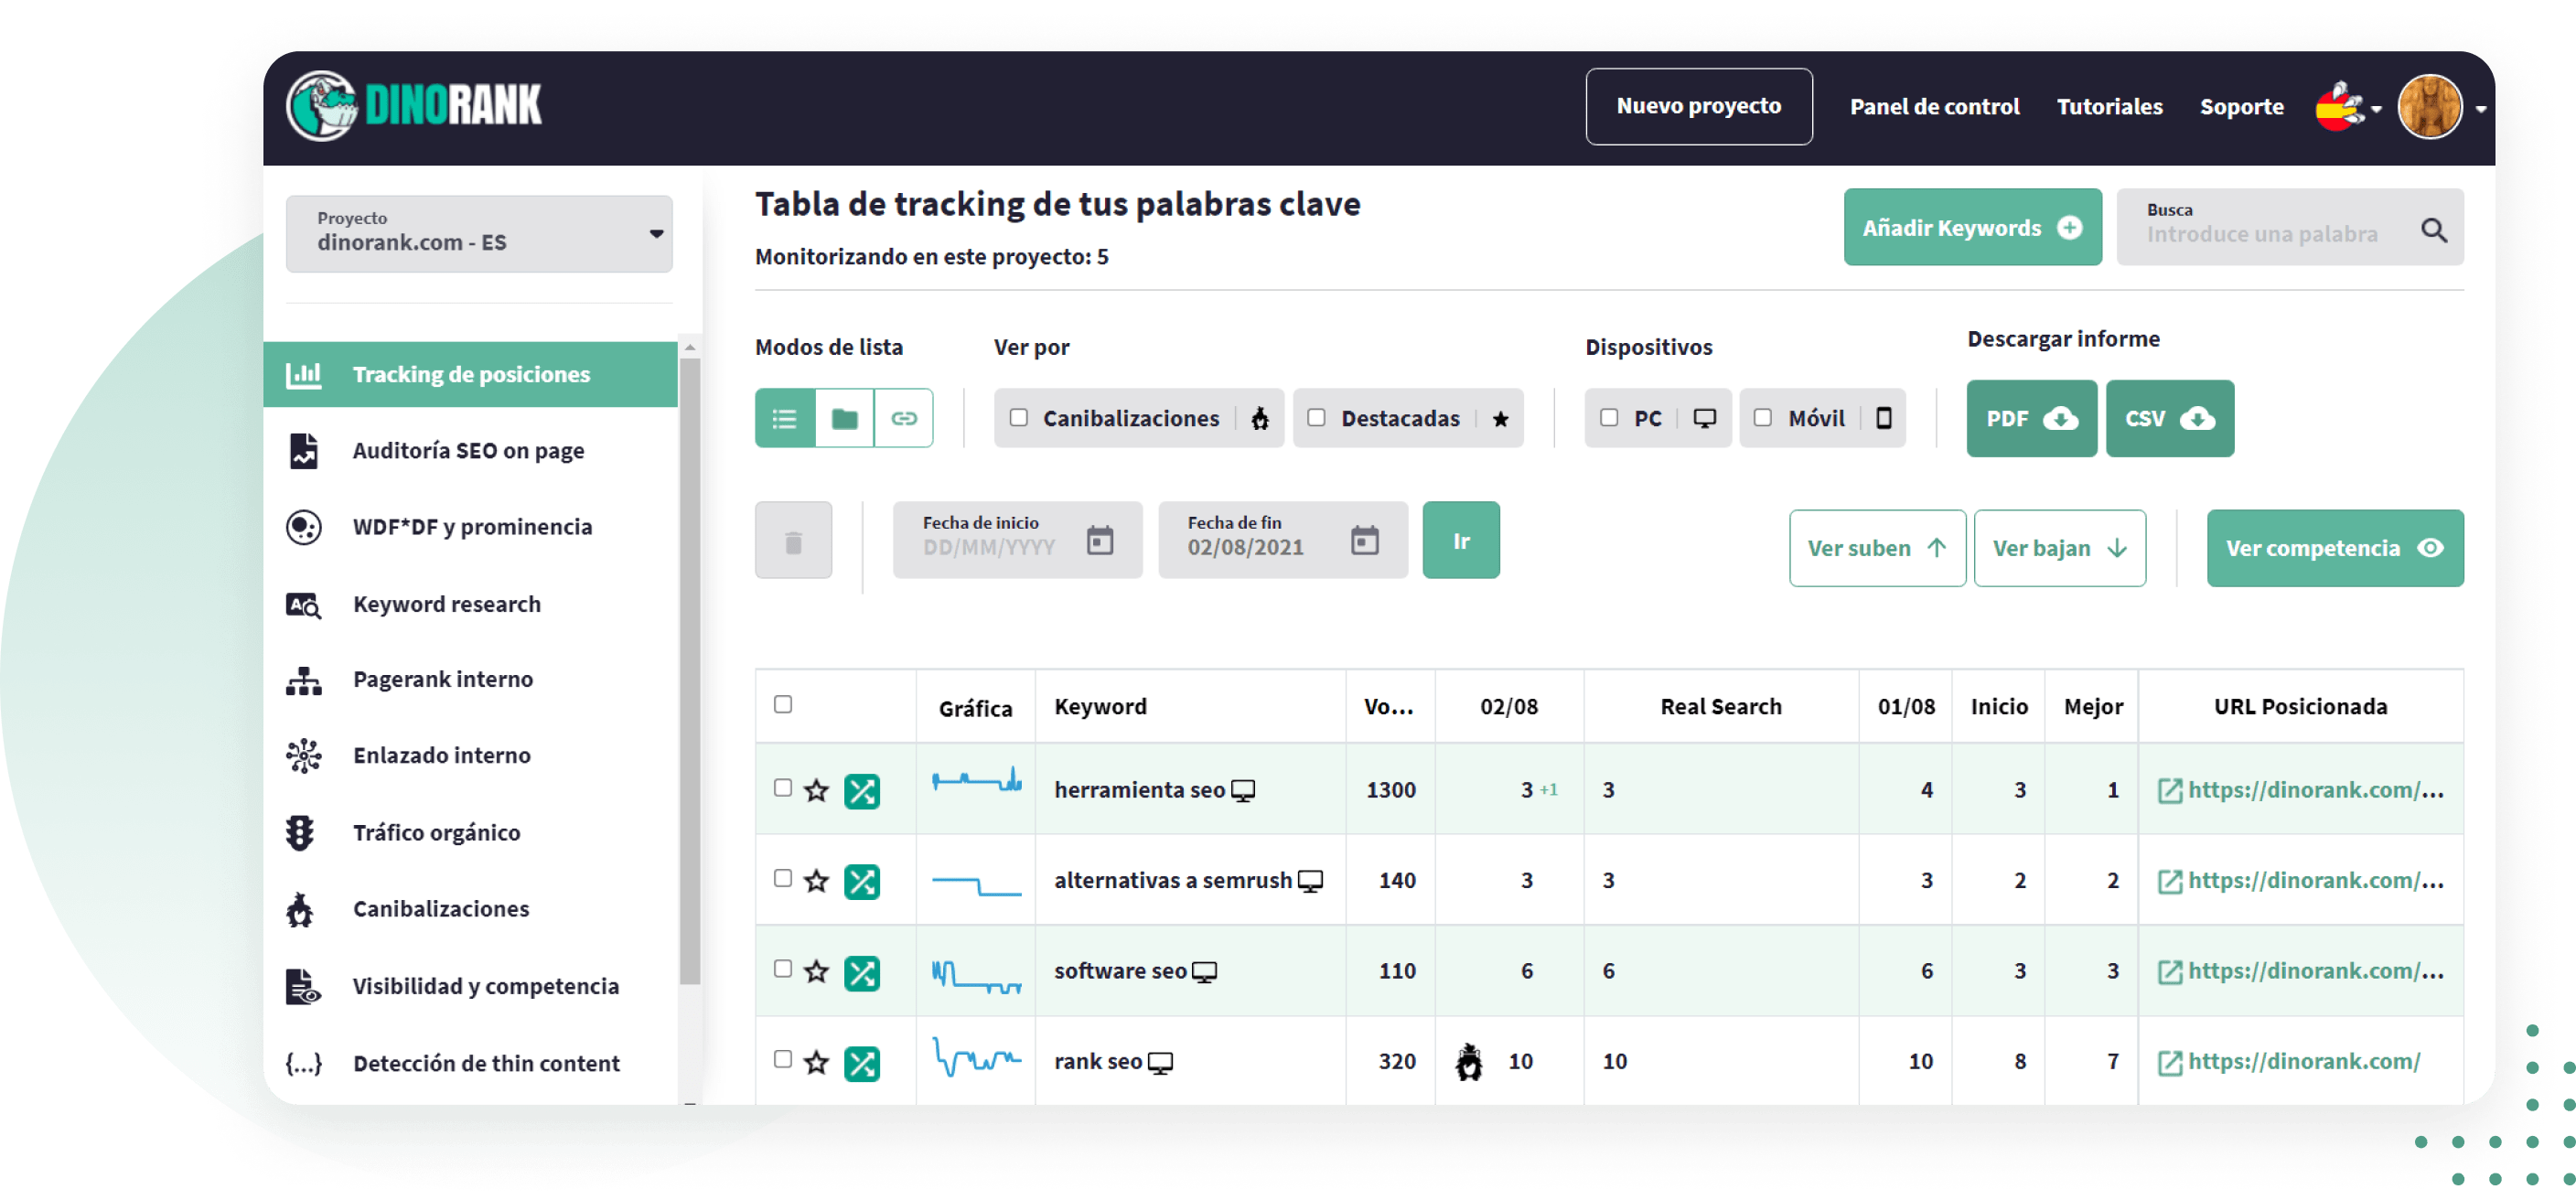Star the software seo keyword

click(817, 972)
